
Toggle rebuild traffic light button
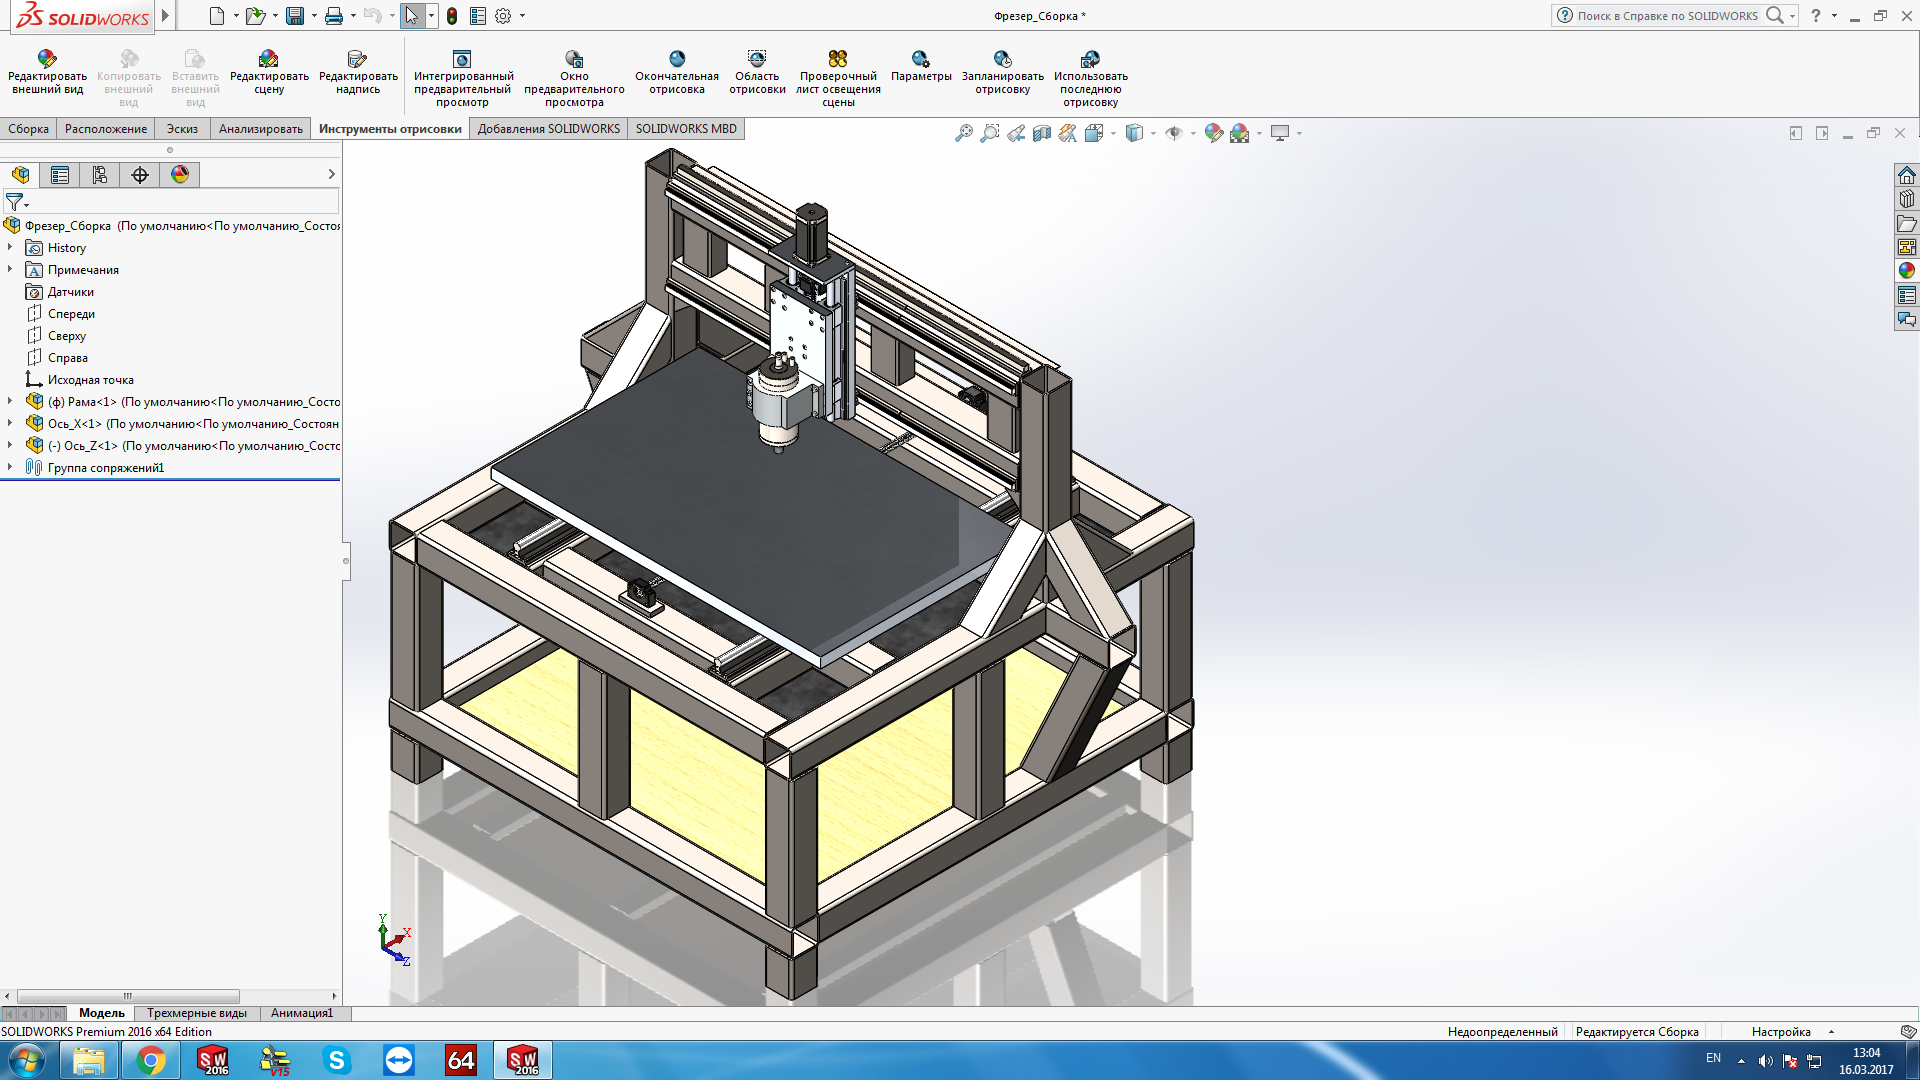452,16
